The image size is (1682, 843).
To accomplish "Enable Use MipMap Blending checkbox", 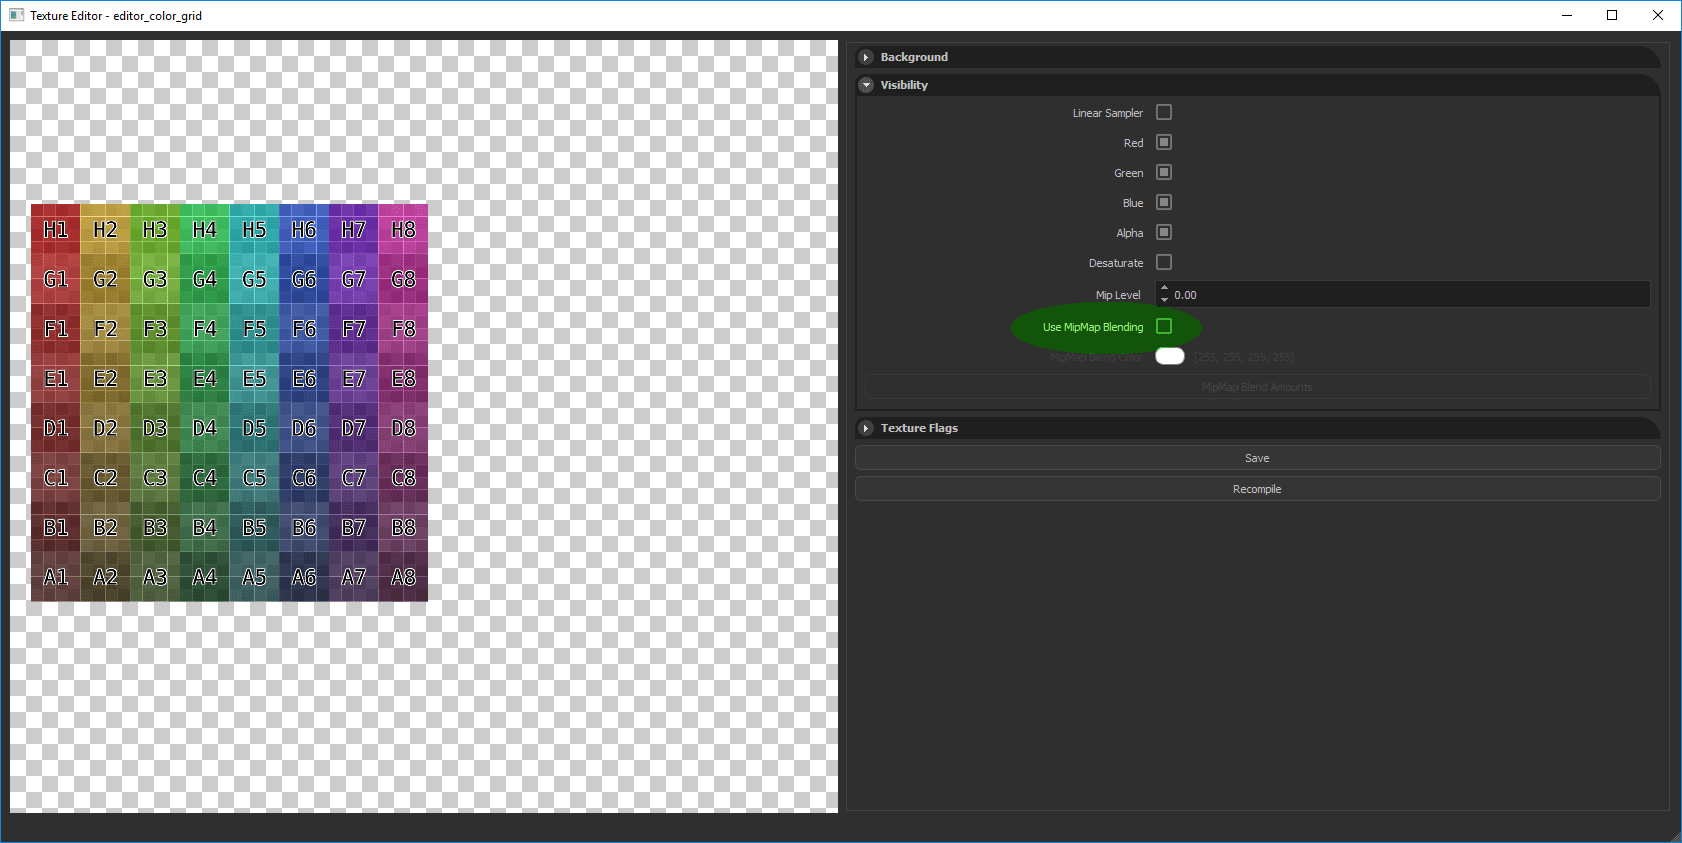I will (1164, 327).
